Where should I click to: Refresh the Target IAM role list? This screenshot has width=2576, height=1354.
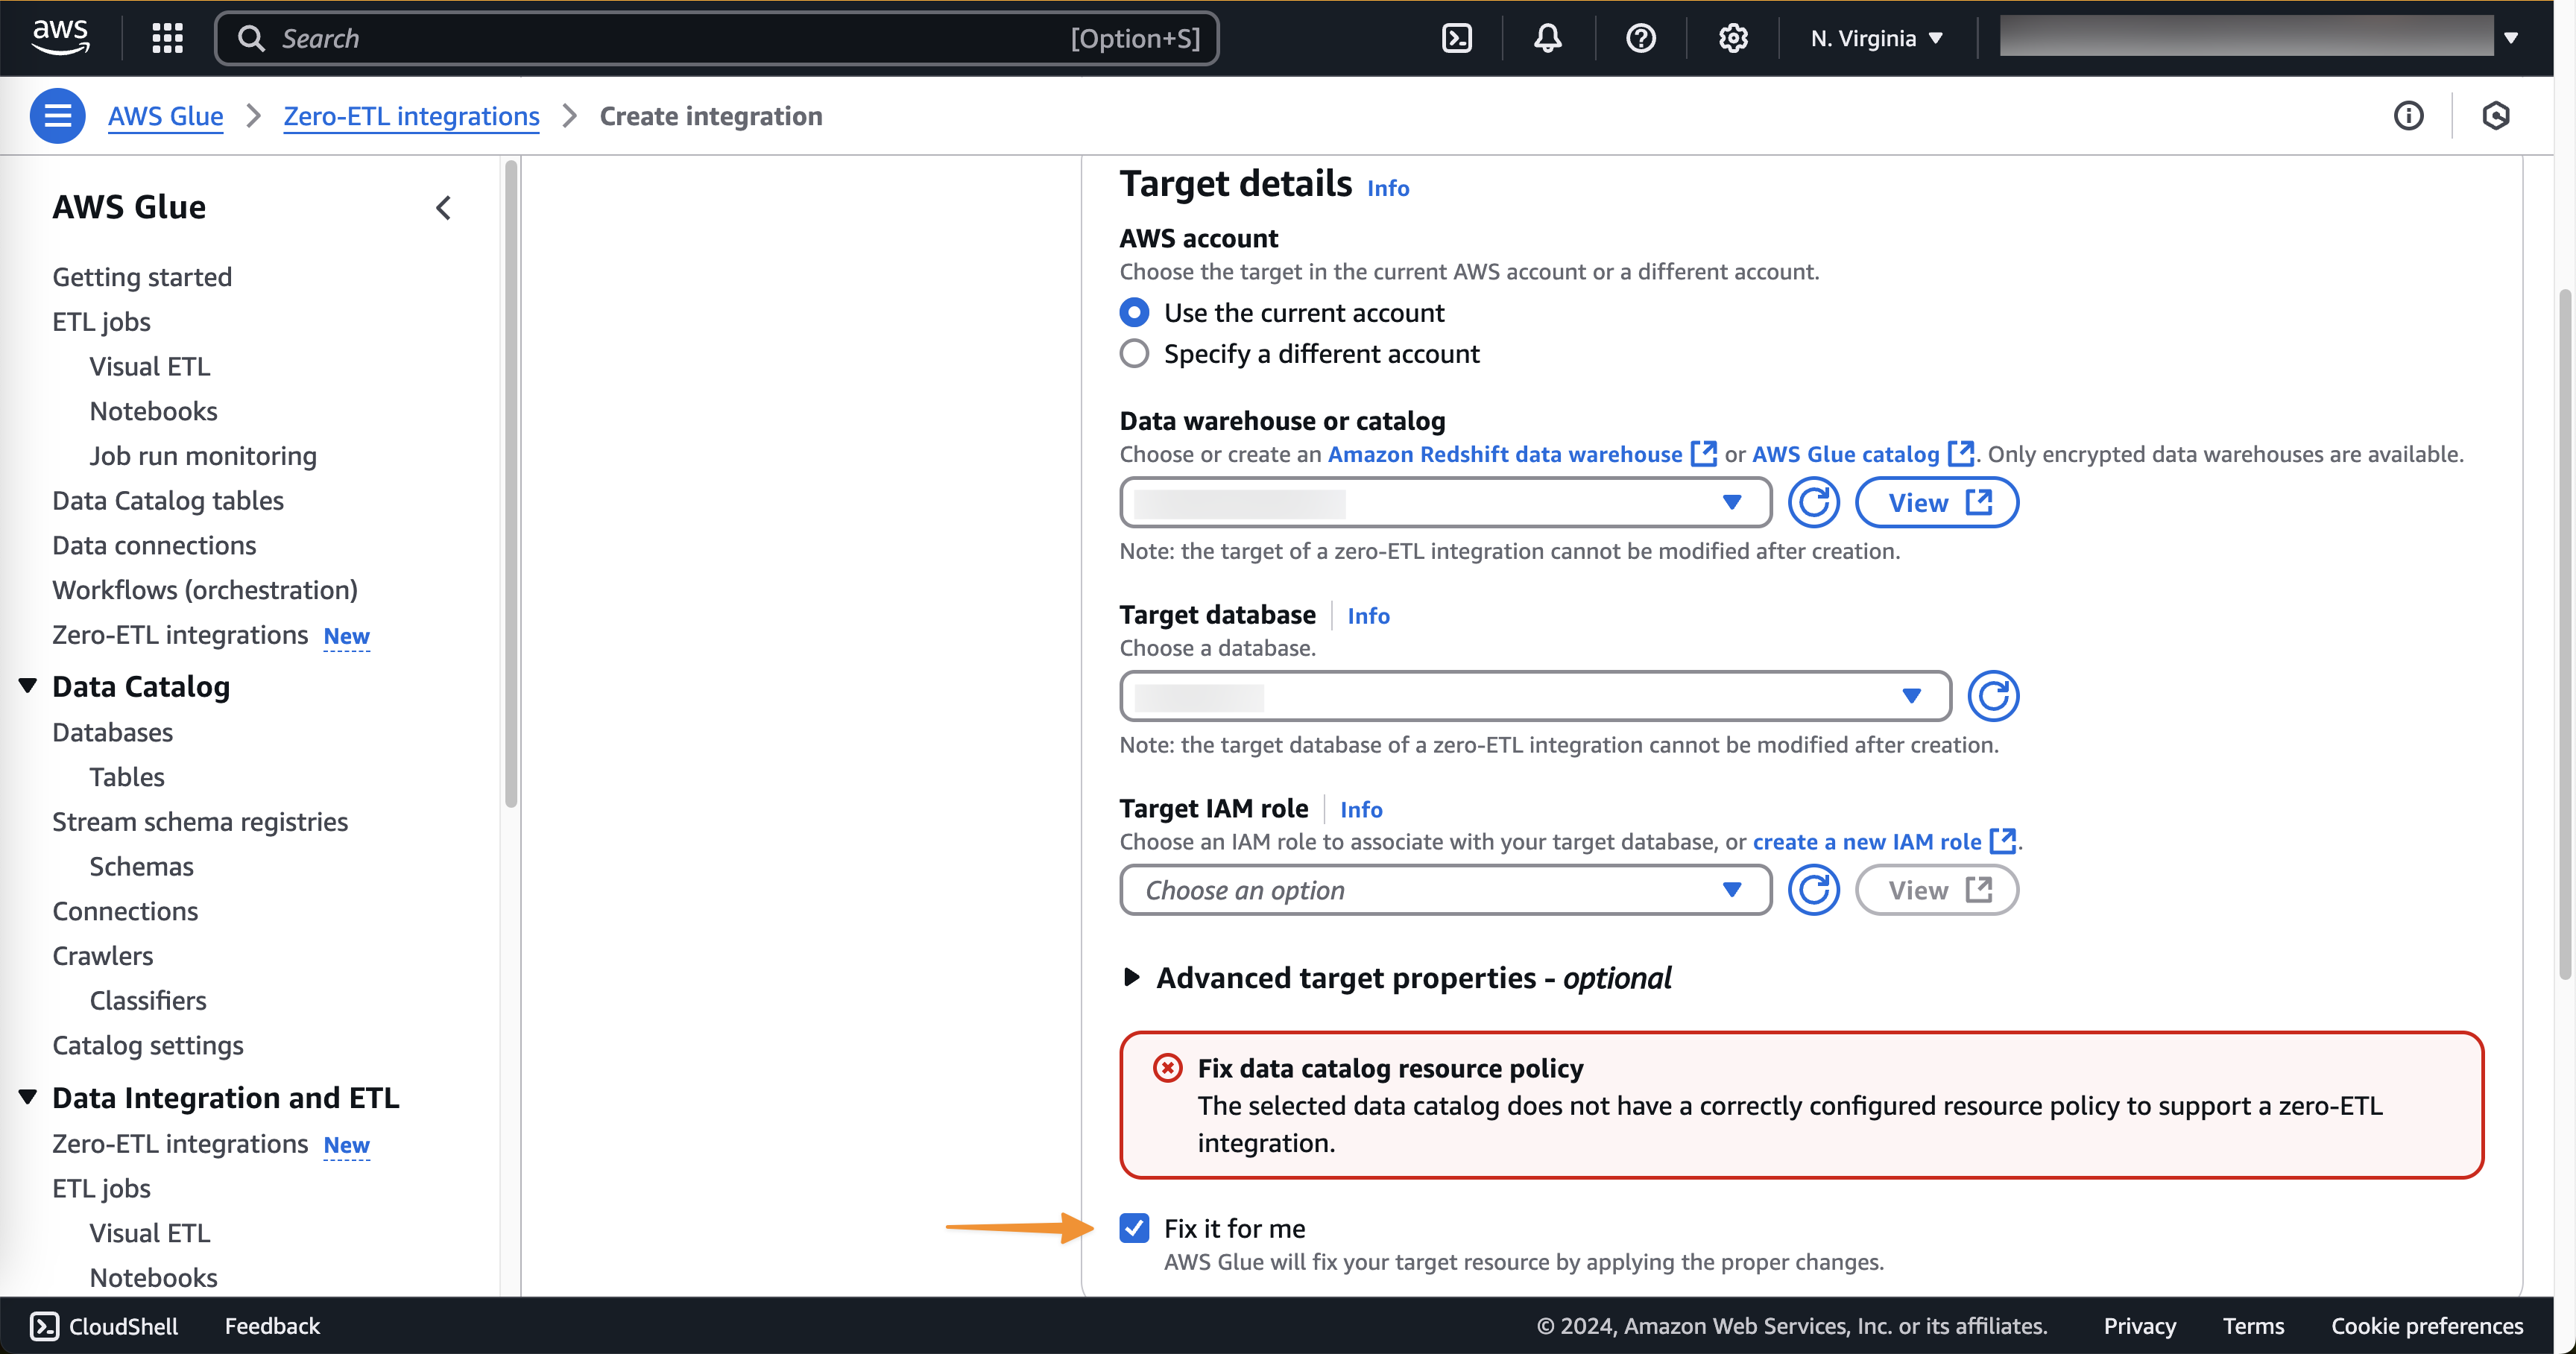(x=1812, y=890)
